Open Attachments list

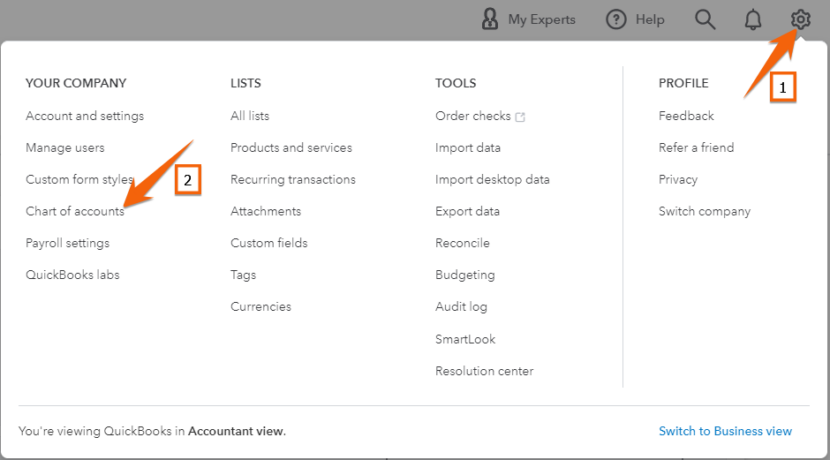tap(266, 211)
